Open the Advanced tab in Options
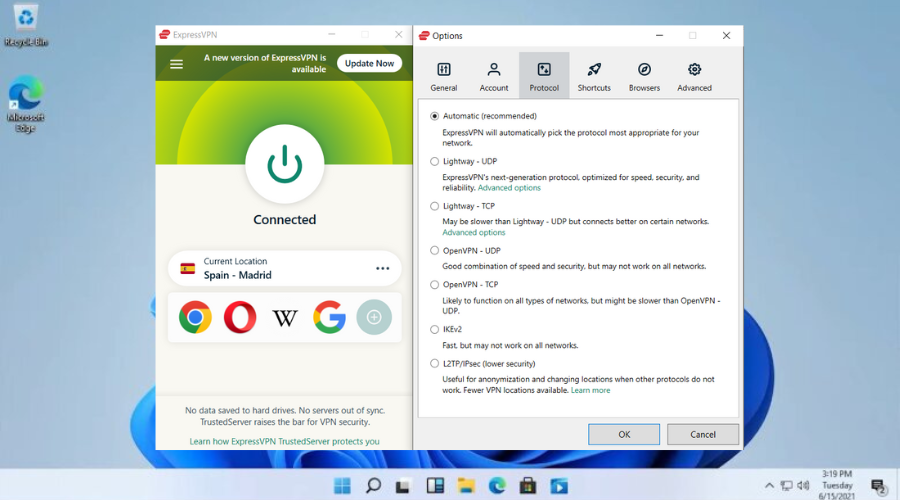Screen dimensions: 900x500 click(x=694, y=76)
